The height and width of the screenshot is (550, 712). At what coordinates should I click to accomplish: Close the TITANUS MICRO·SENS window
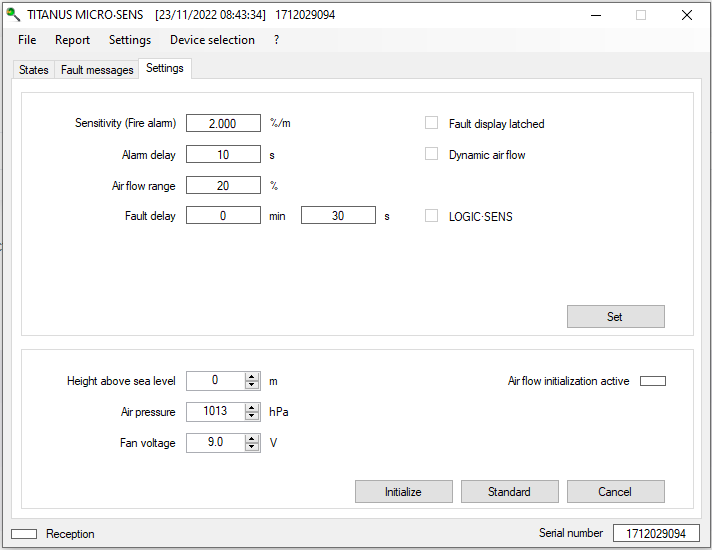pos(687,15)
